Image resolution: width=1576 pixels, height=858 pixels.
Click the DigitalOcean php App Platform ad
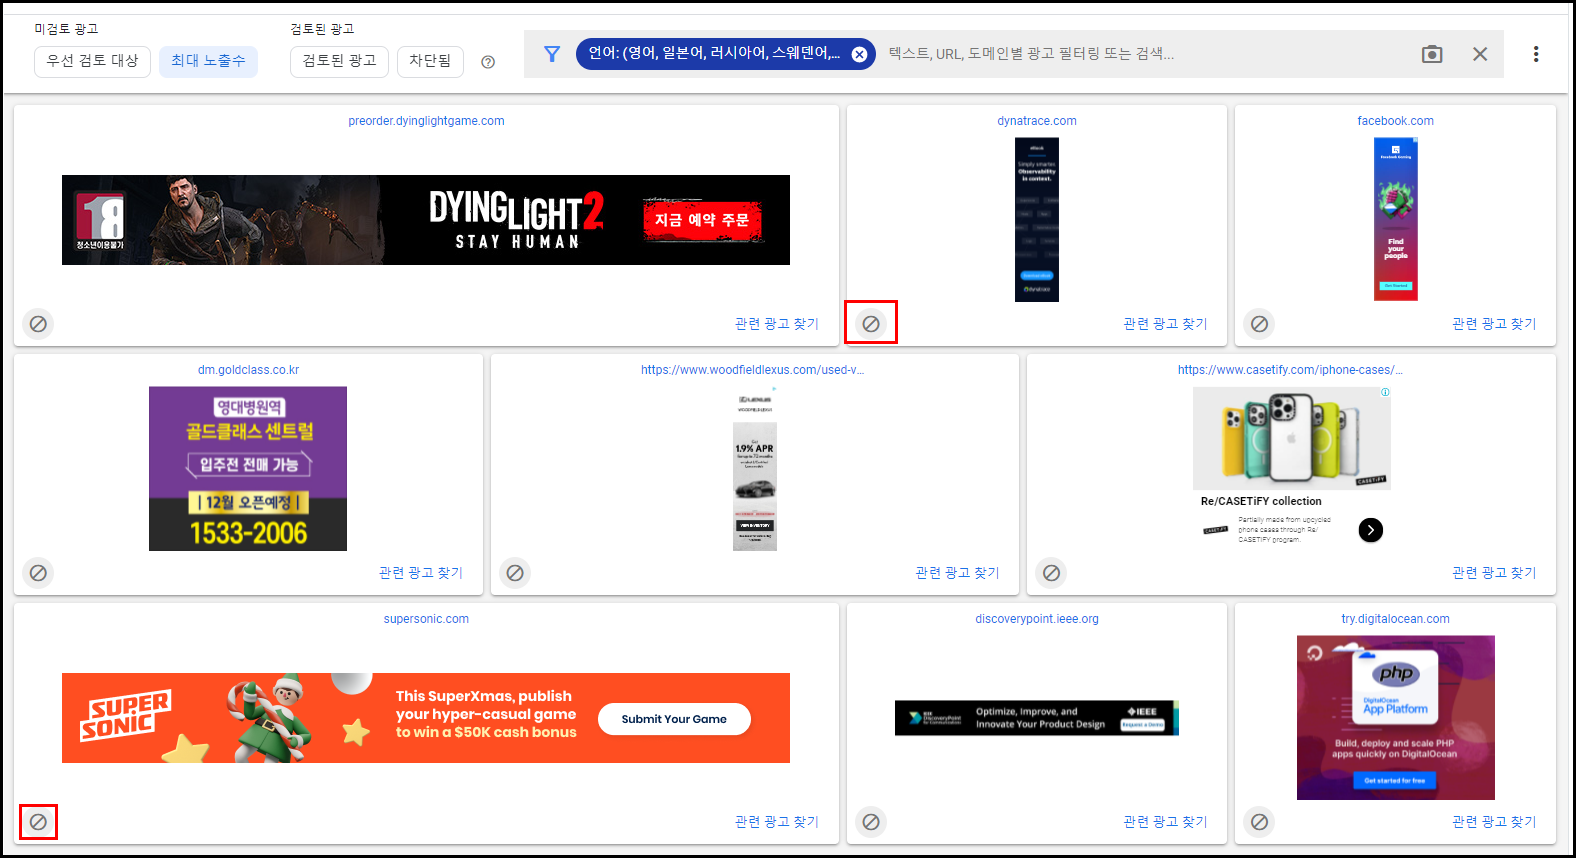click(1395, 718)
